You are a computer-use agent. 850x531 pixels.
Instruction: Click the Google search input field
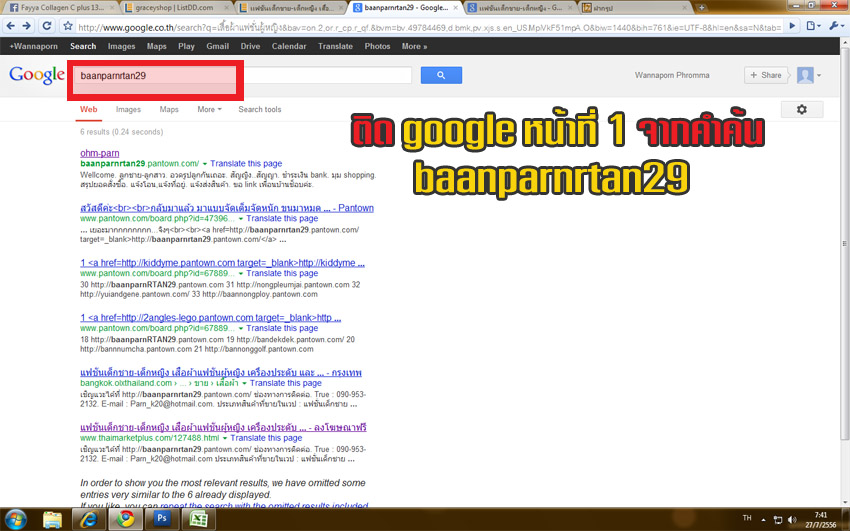pyautogui.click(x=242, y=75)
